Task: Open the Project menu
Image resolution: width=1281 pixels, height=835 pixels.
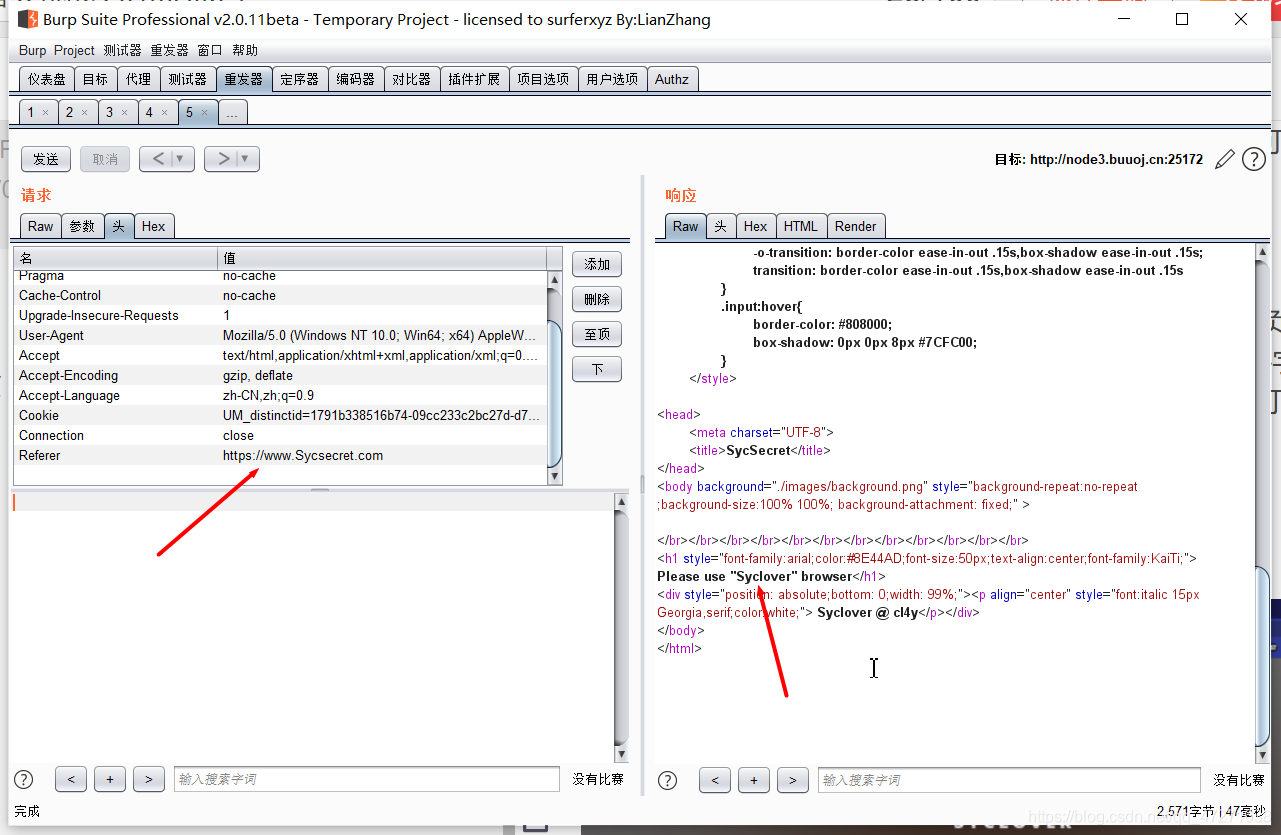Action: (x=74, y=50)
